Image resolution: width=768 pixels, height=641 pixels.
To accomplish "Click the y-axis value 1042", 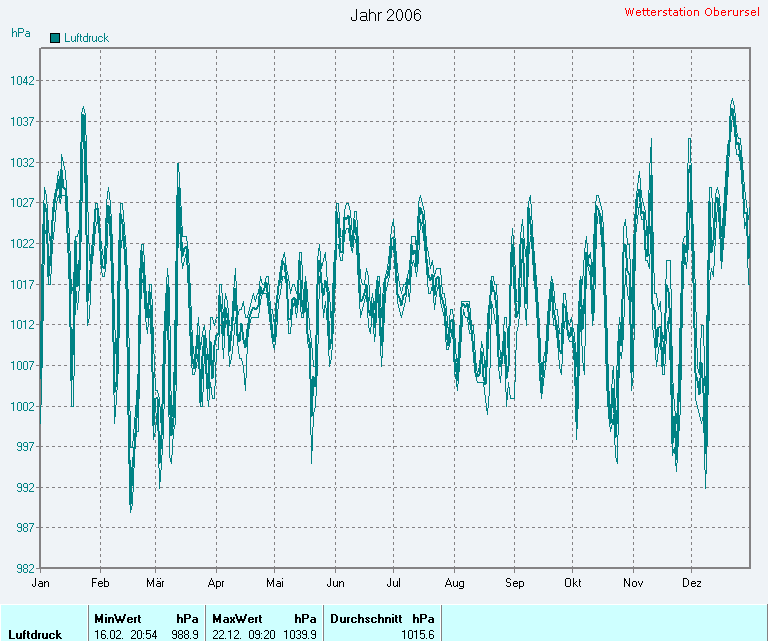I will pyautogui.click(x=23, y=80).
